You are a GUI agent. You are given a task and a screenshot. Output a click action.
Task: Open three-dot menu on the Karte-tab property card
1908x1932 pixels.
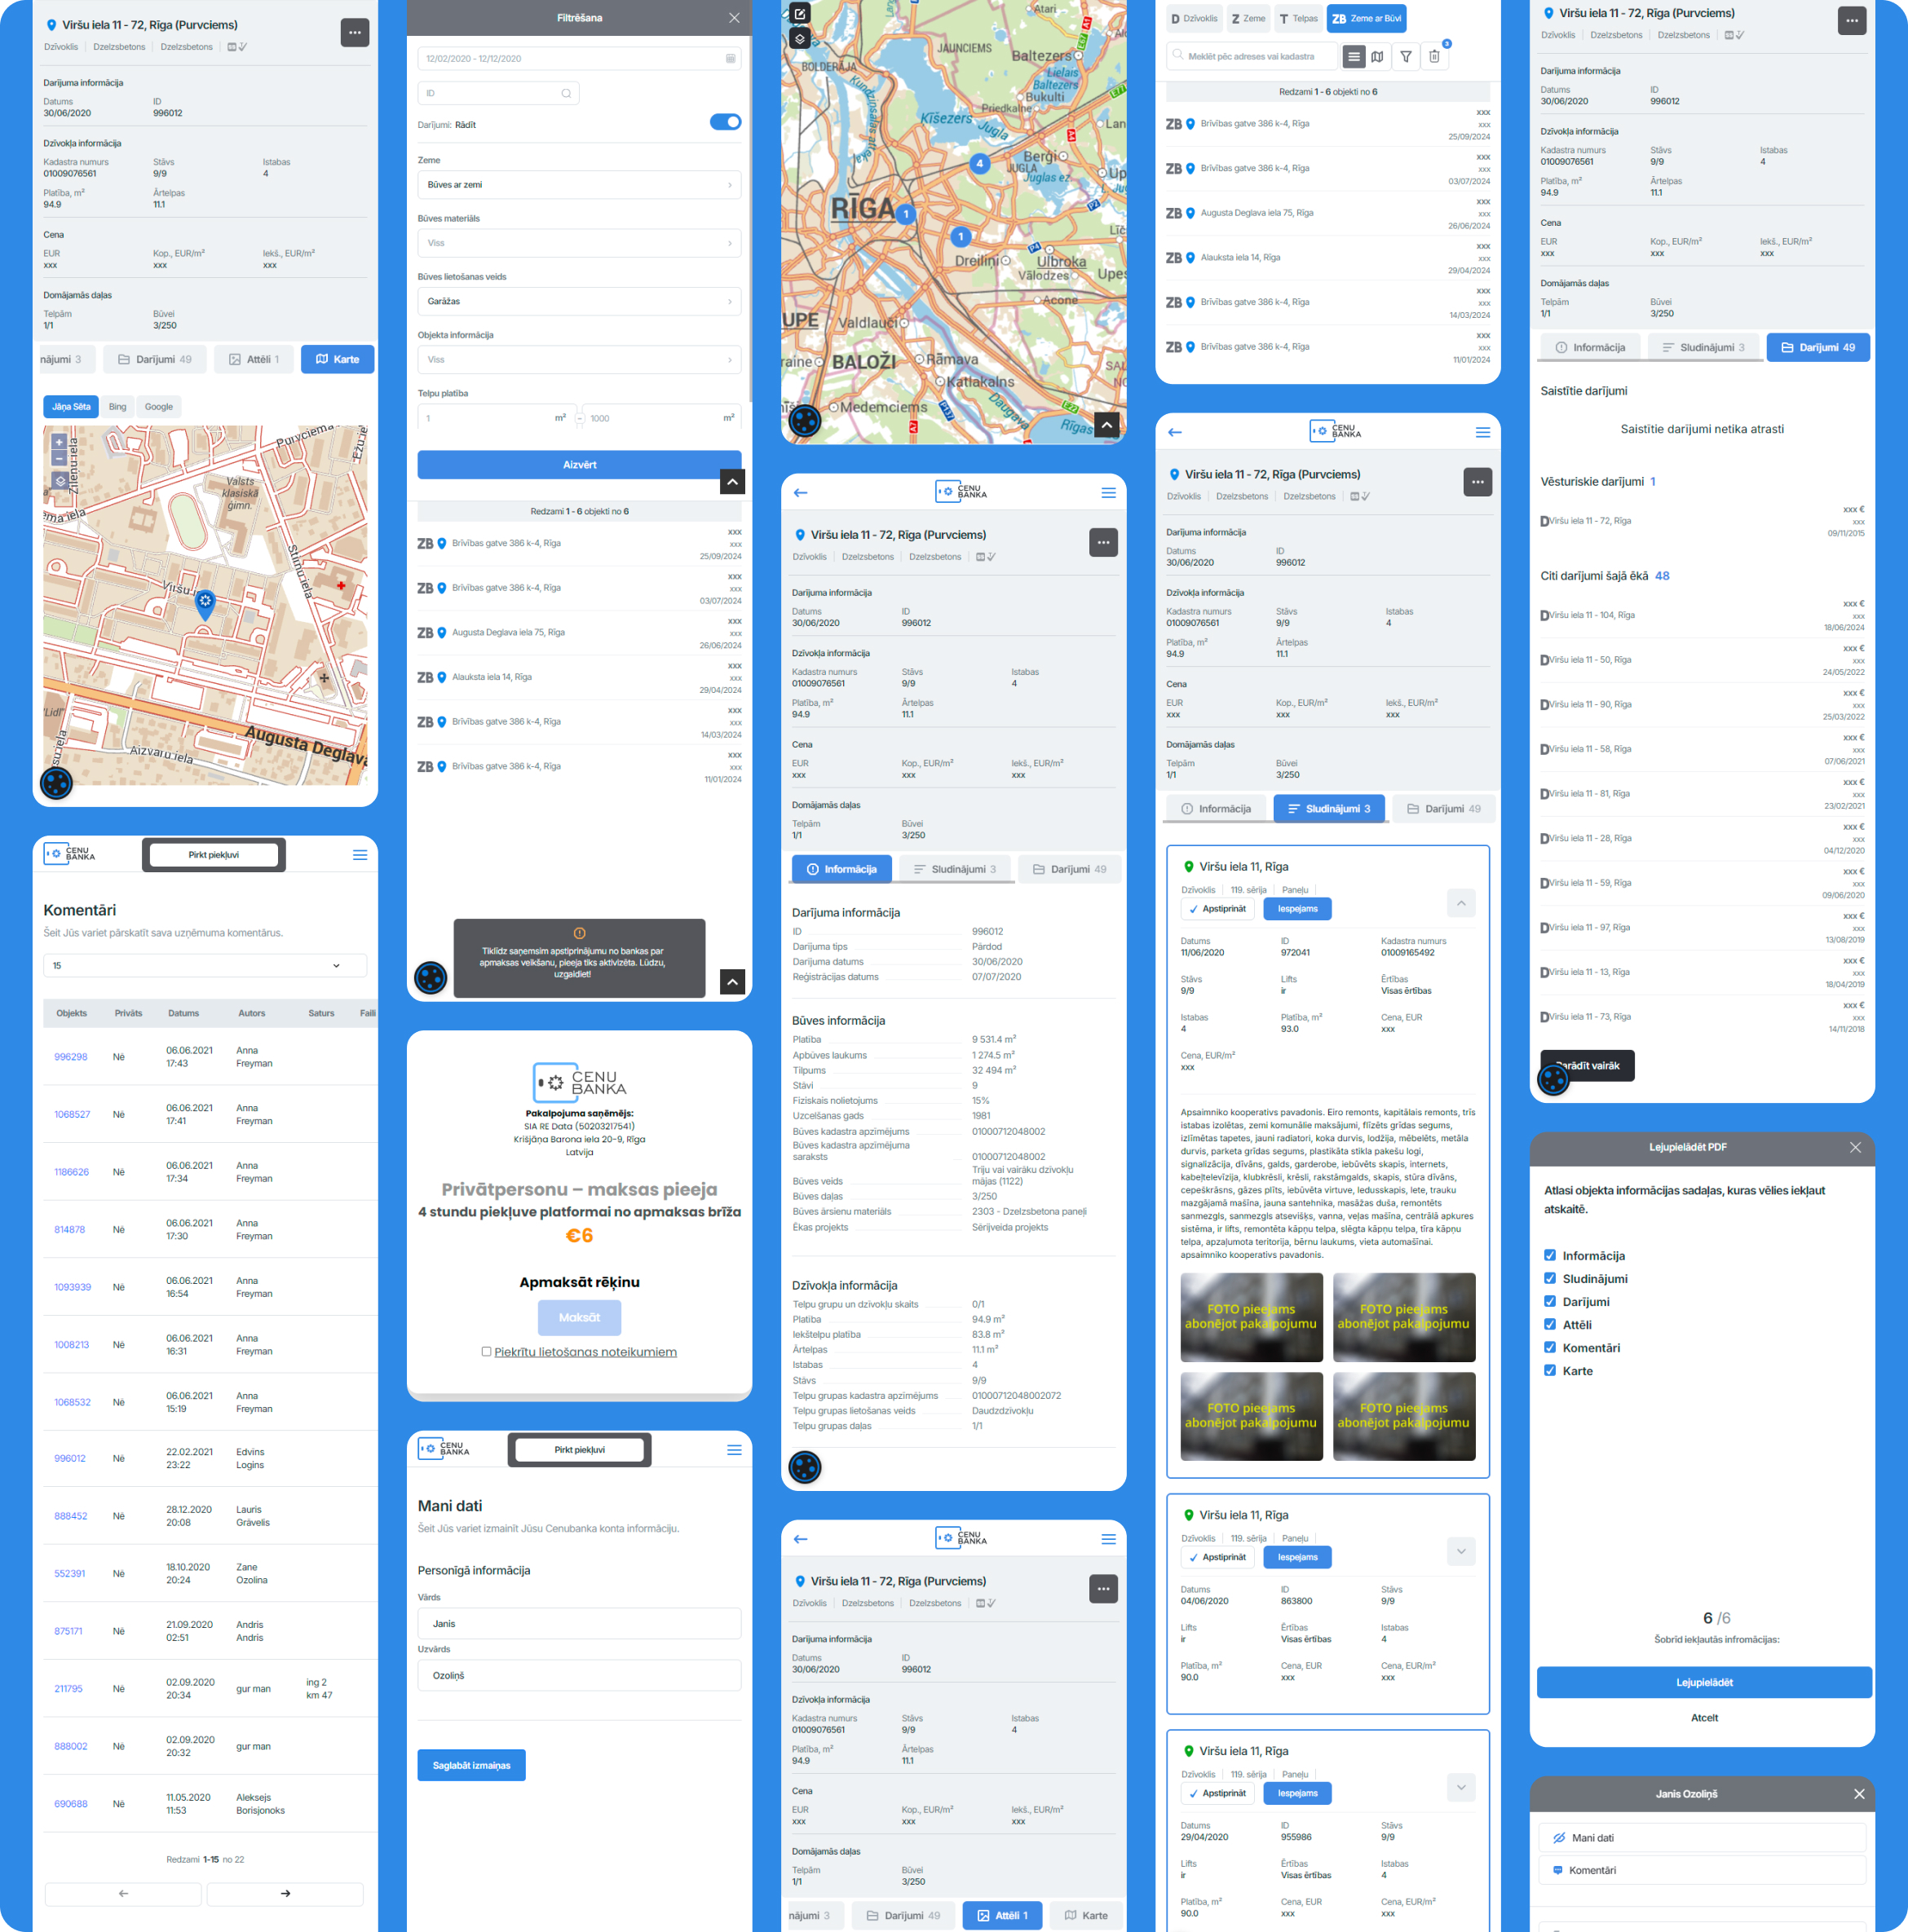pos(355,33)
